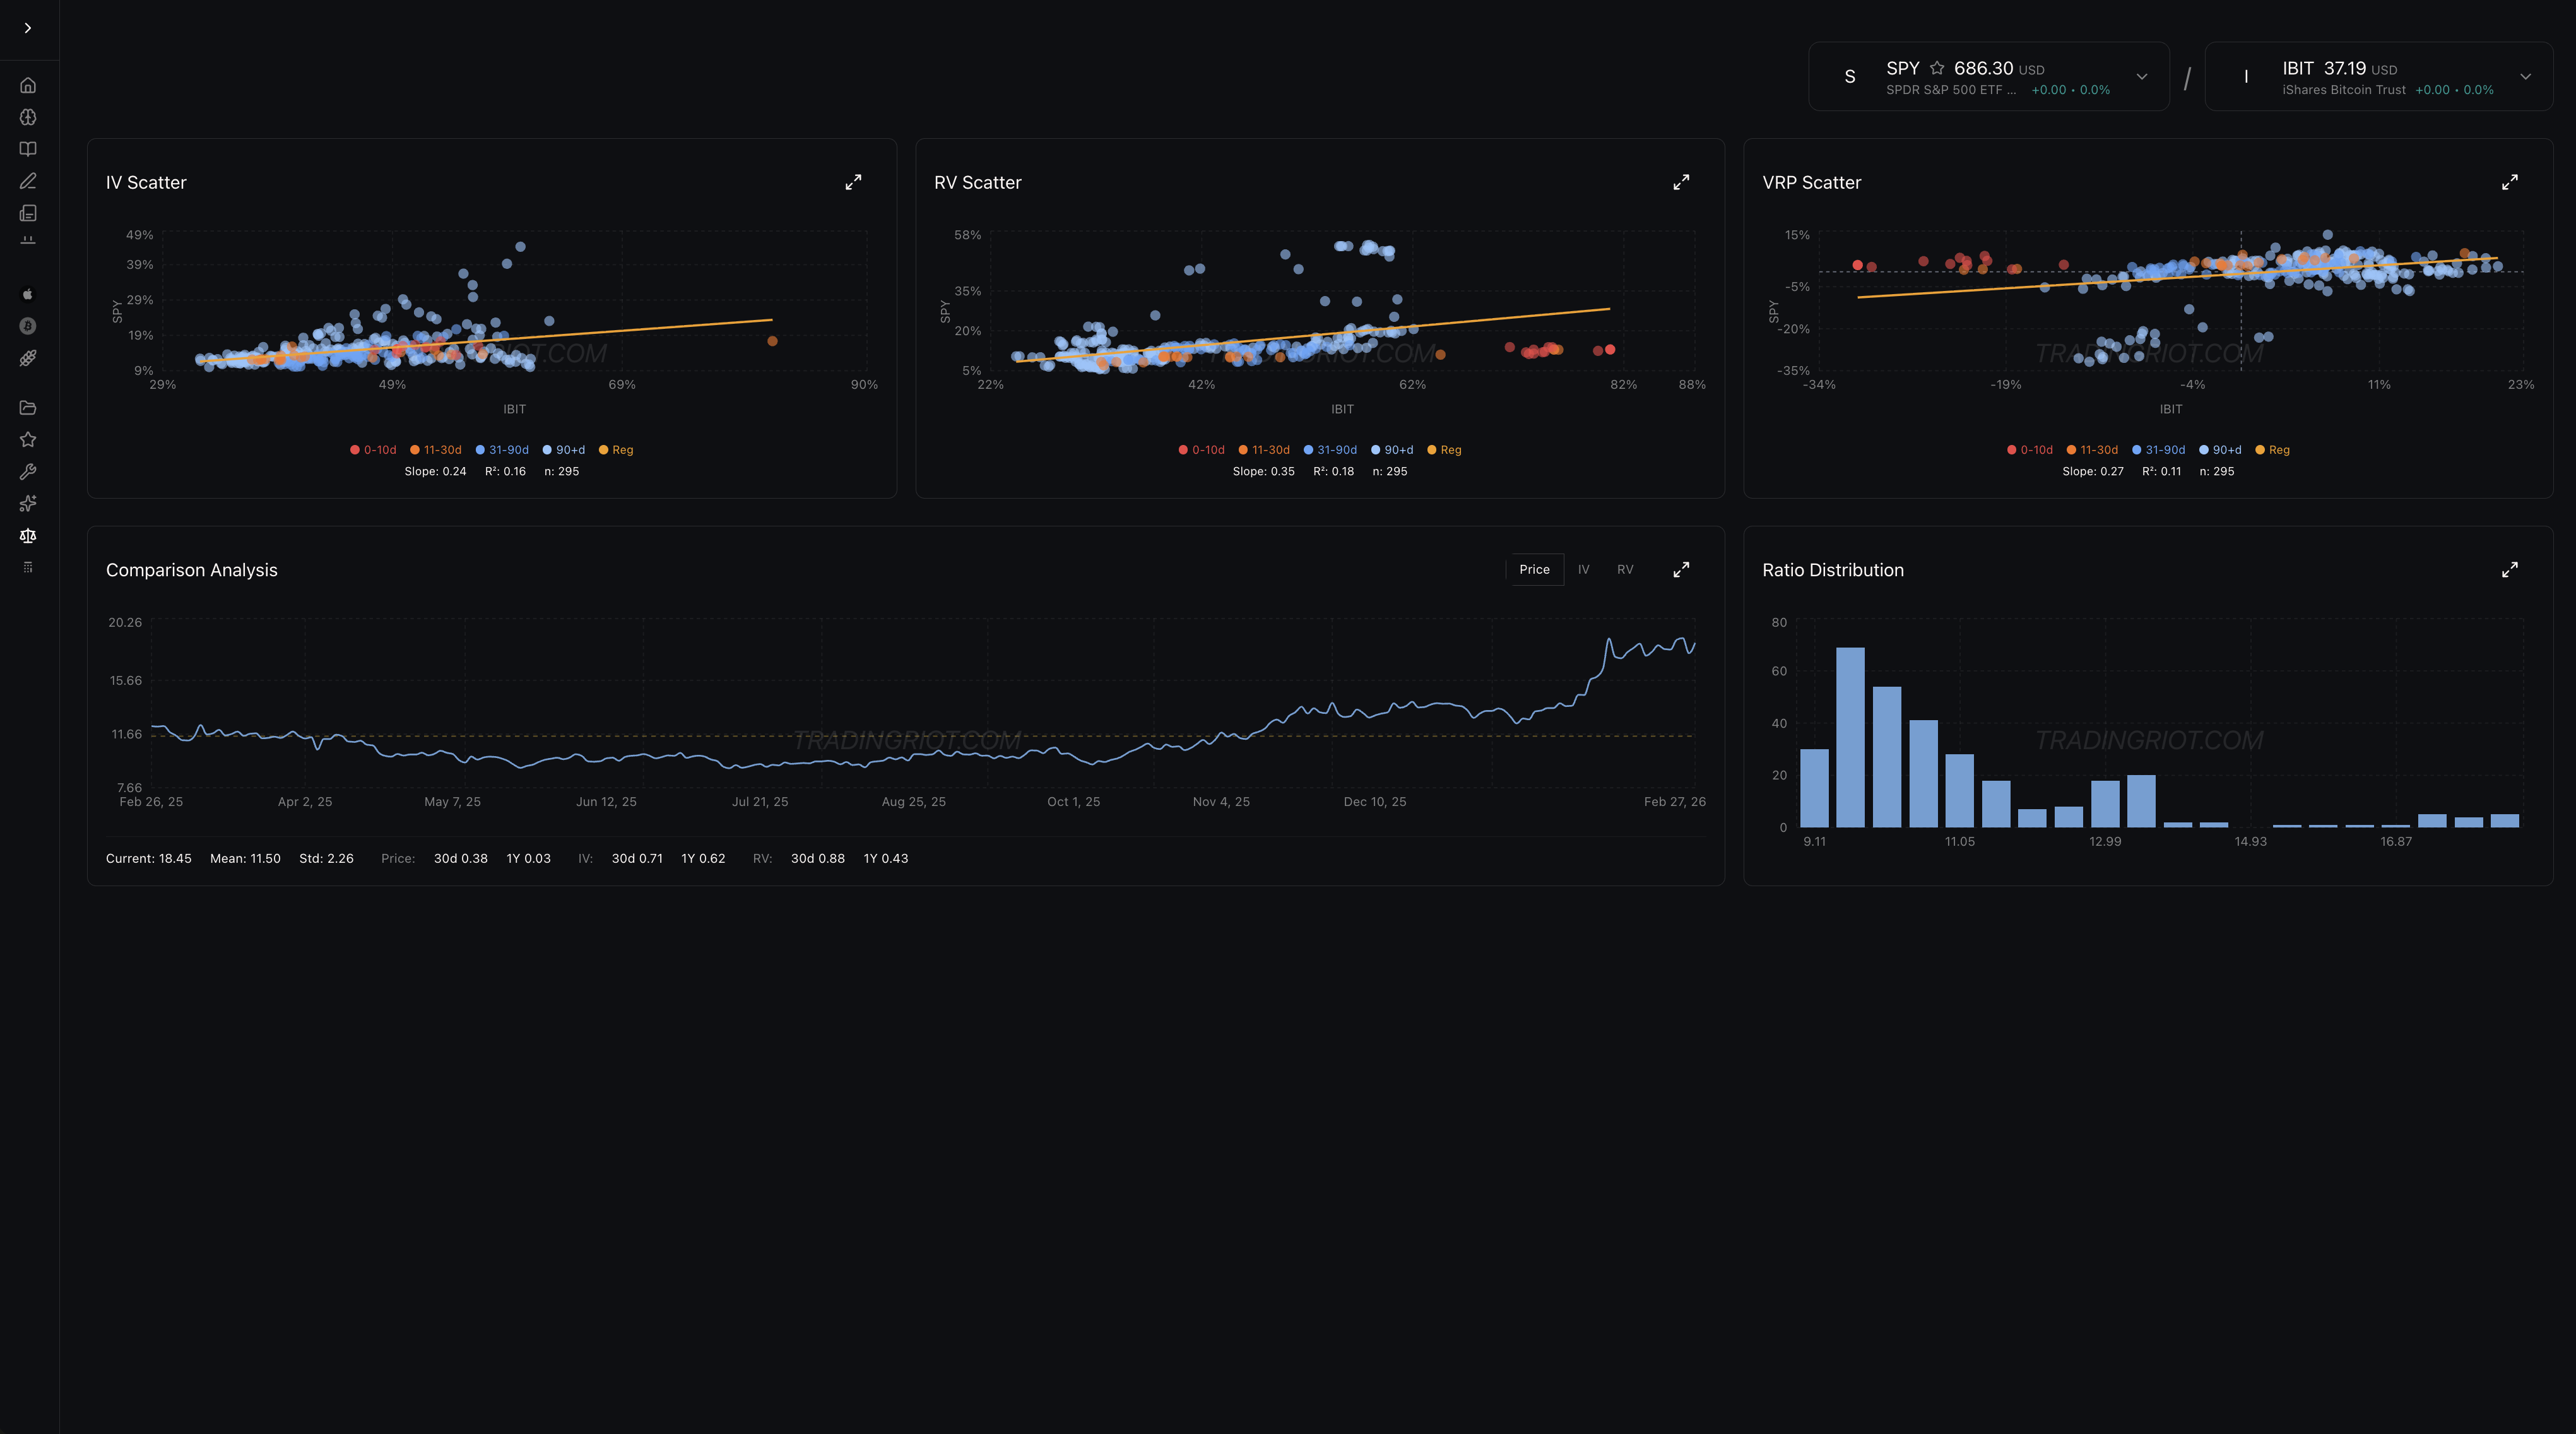Open the IBIT ticker selector dropdown
2576x1434 pixels.
point(2525,76)
